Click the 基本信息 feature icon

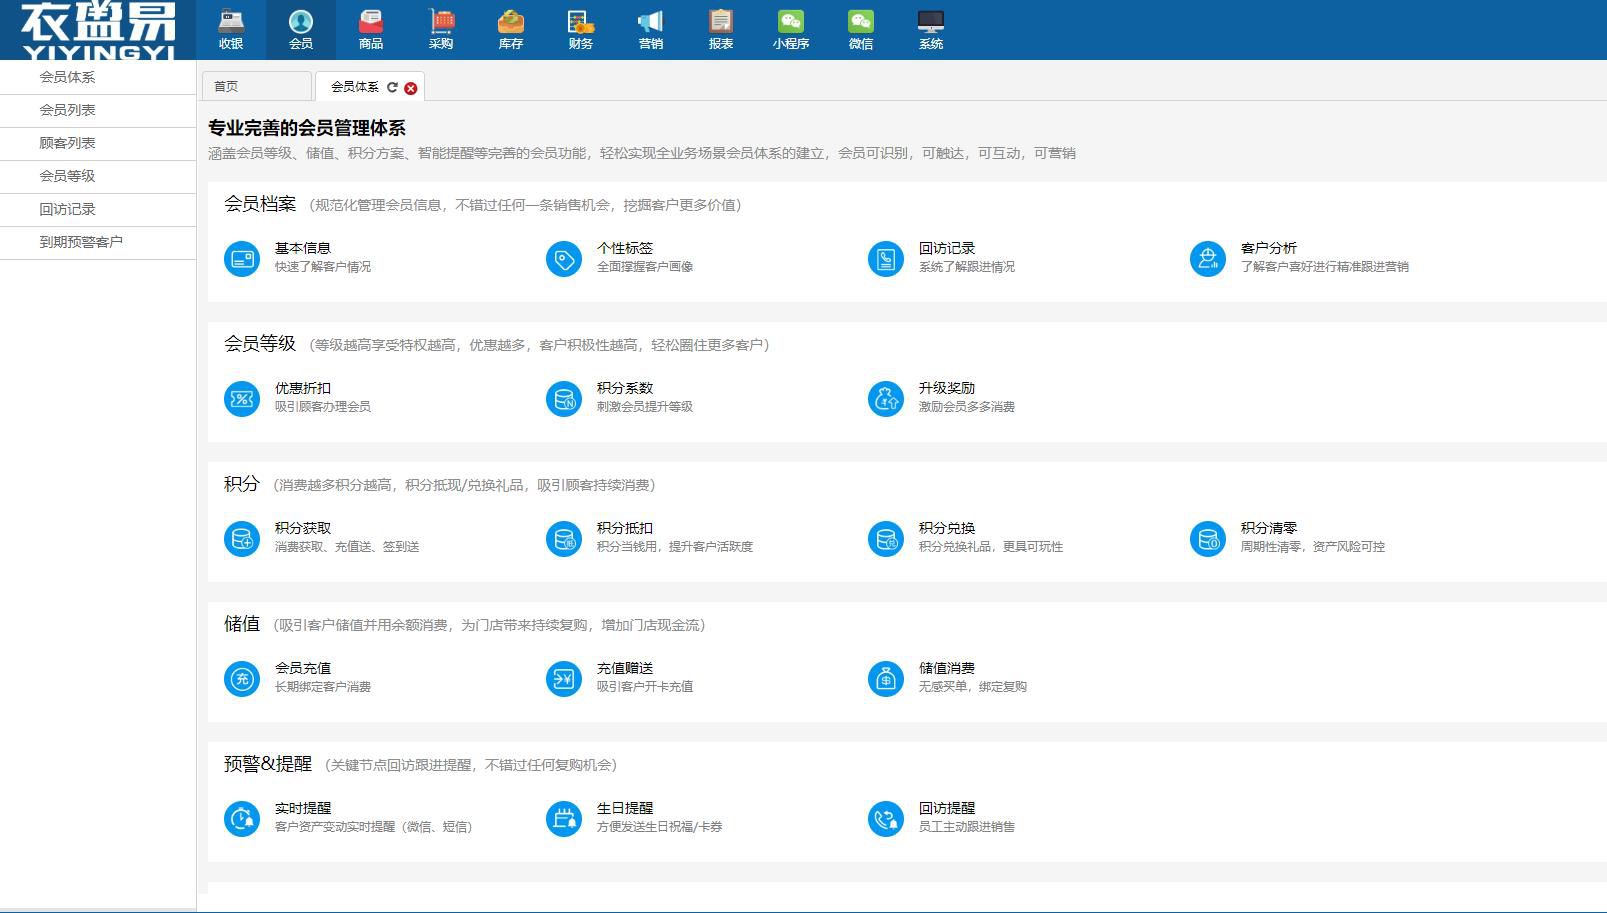tap(241, 258)
